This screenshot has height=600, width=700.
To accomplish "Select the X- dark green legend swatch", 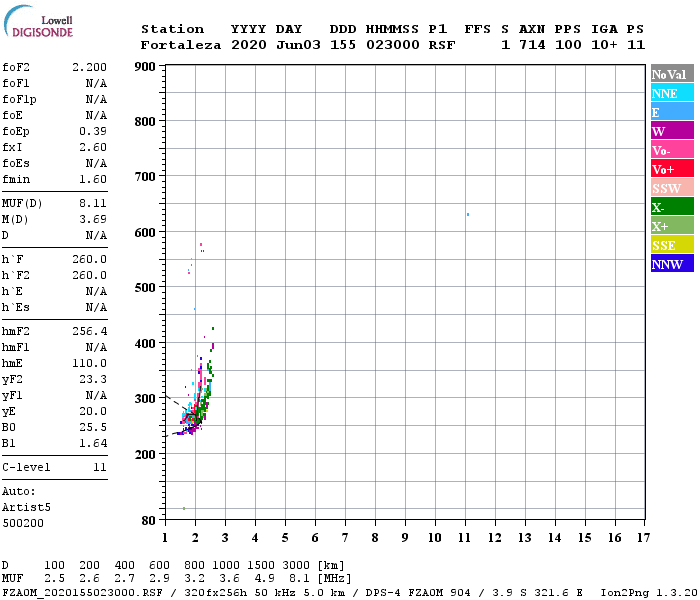I will (x=672, y=206).
